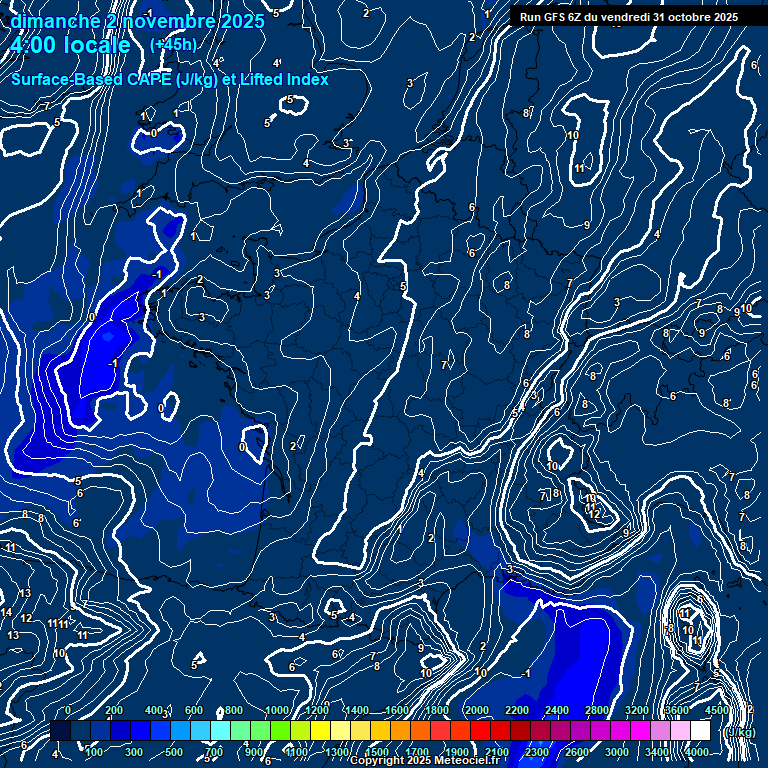Select 'Surface-Based CAPE (J/kg) et Lifted Index' subtitle
The height and width of the screenshot is (768, 768).
170,79
